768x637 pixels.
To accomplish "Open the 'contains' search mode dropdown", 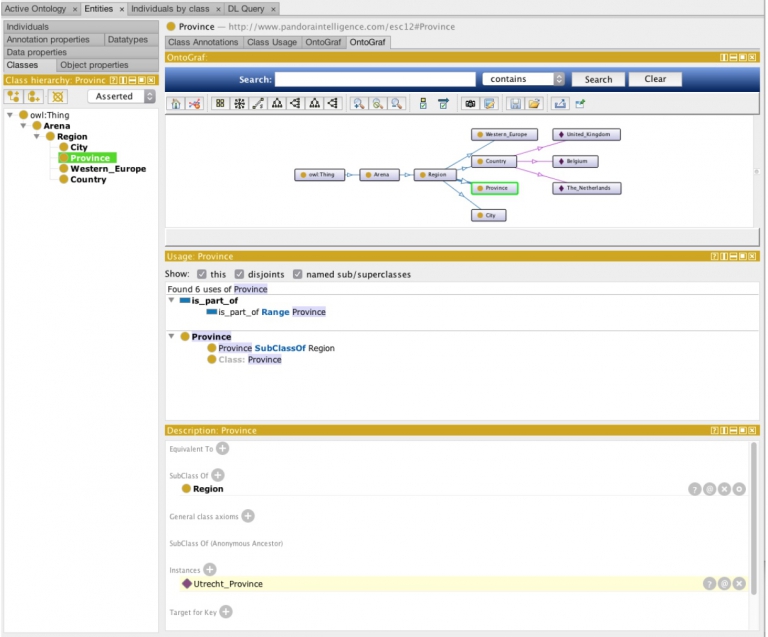I will [x=523, y=79].
